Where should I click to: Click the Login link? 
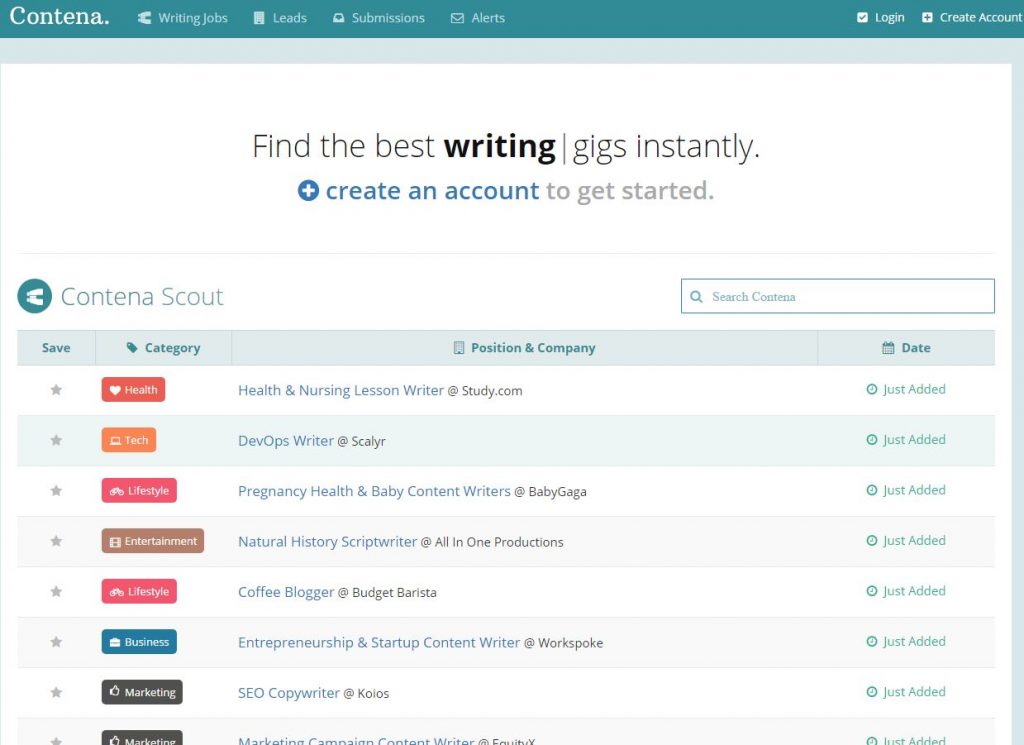tap(881, 18)
